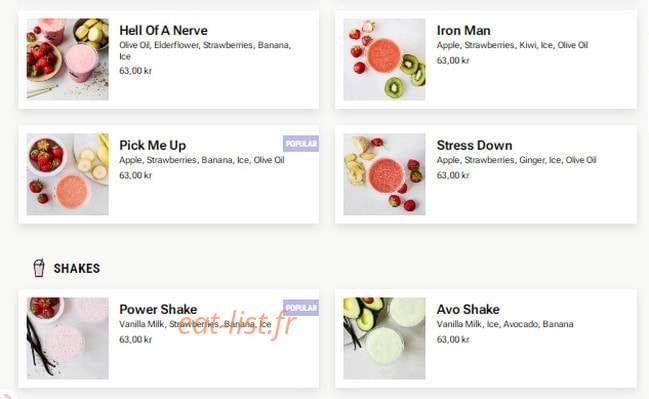
Task: Click the Stress Down ingredients description
Action: click(x=516, y=160)
